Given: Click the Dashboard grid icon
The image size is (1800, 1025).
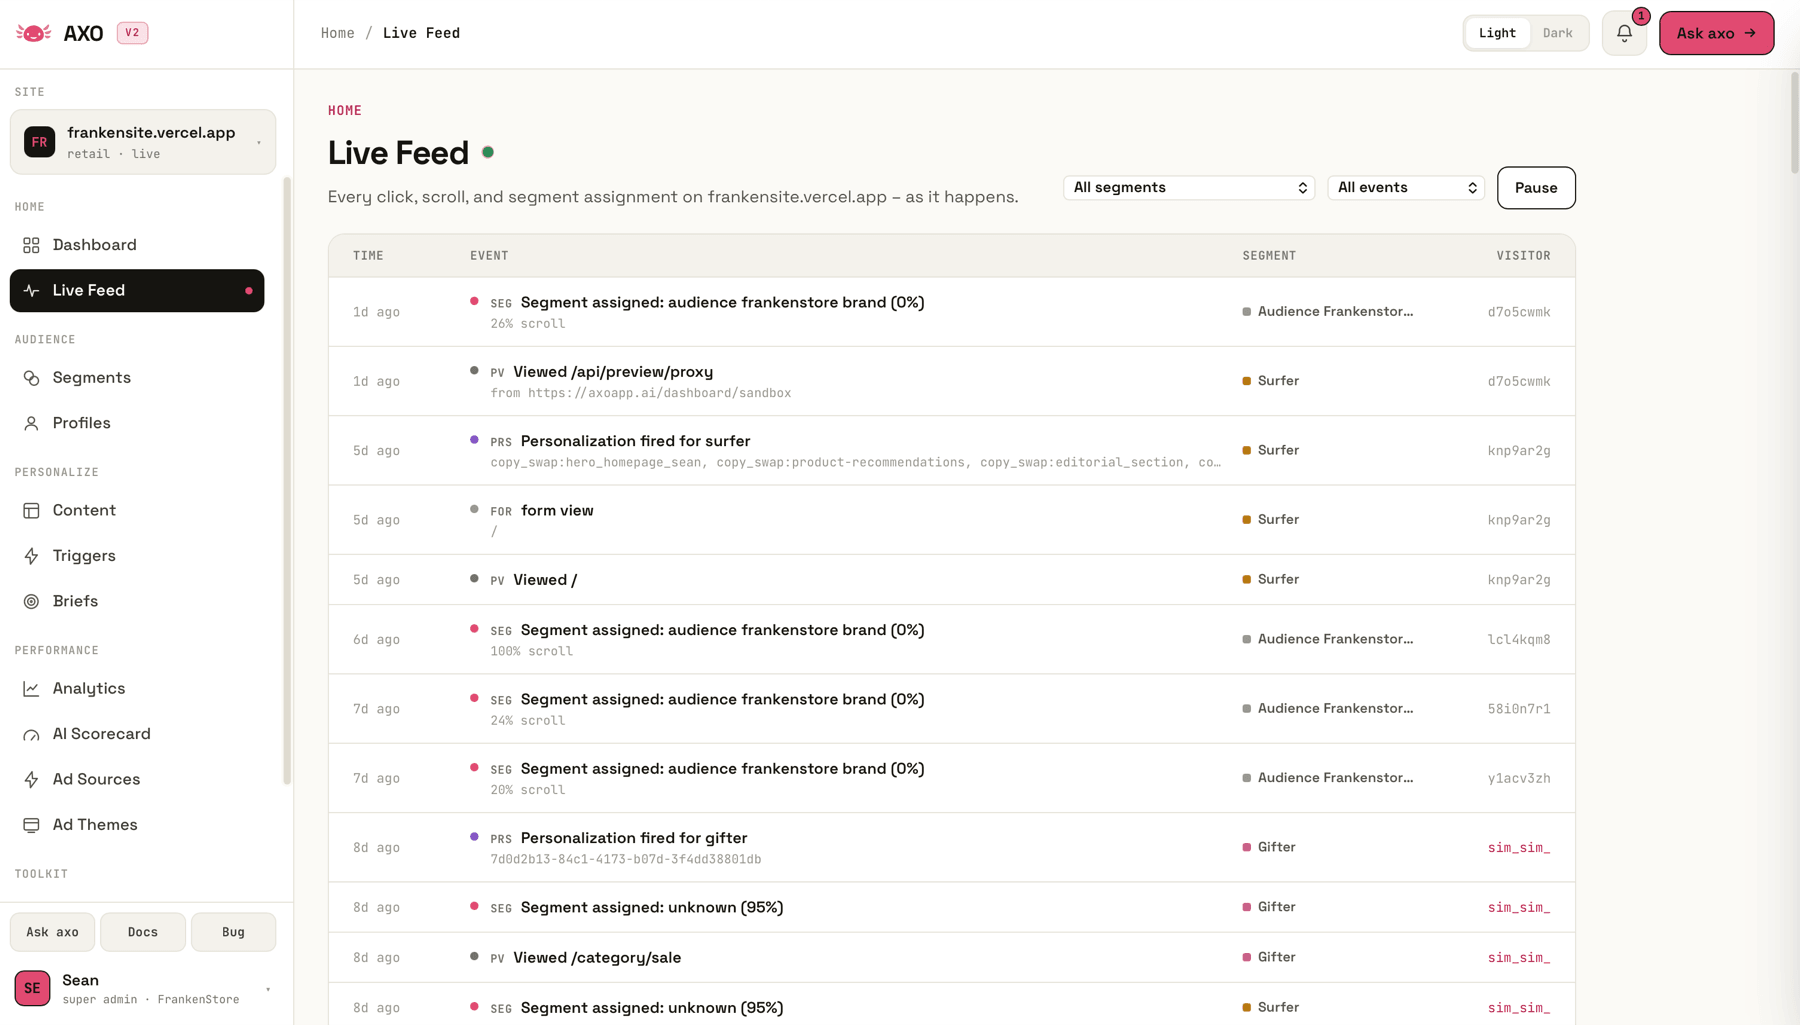Looking at the screenshot, I should pos(32,245).
